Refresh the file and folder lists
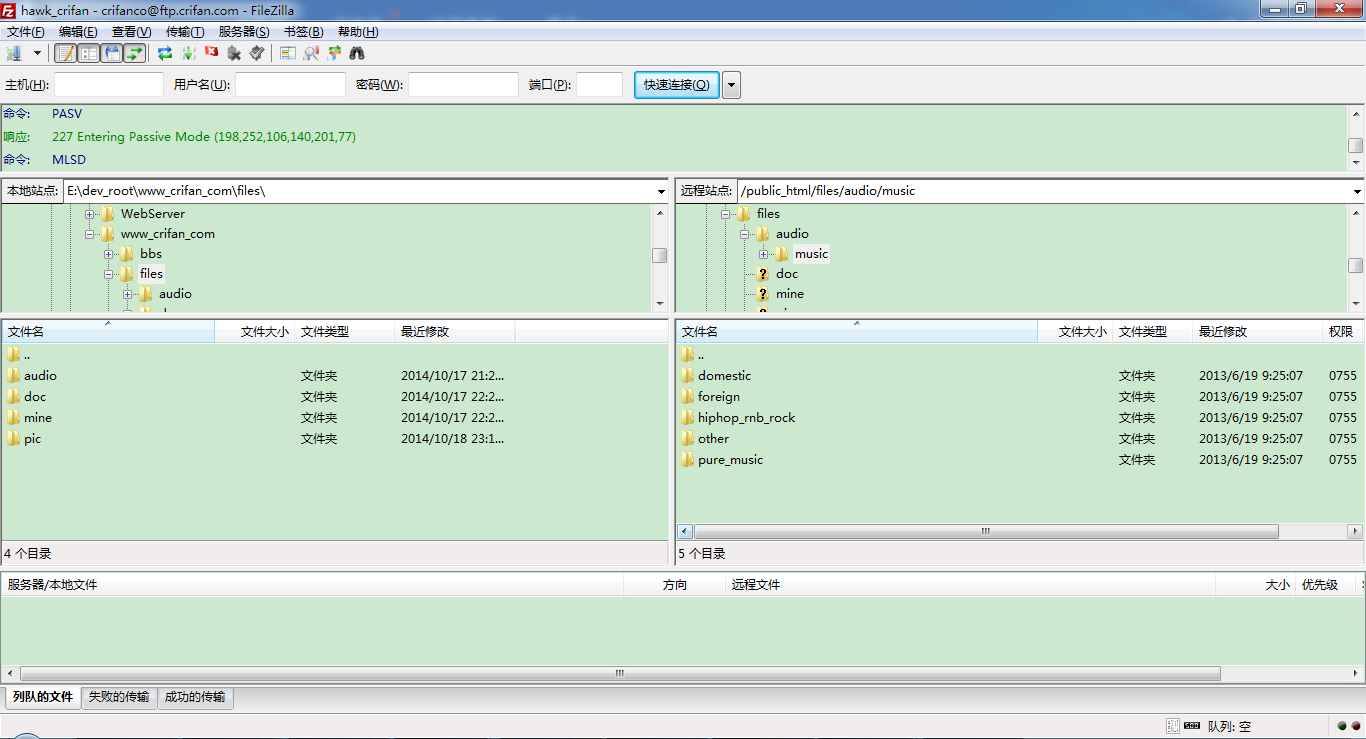Viewport: 1366px width, 739px height. click(x=165, y=53)
